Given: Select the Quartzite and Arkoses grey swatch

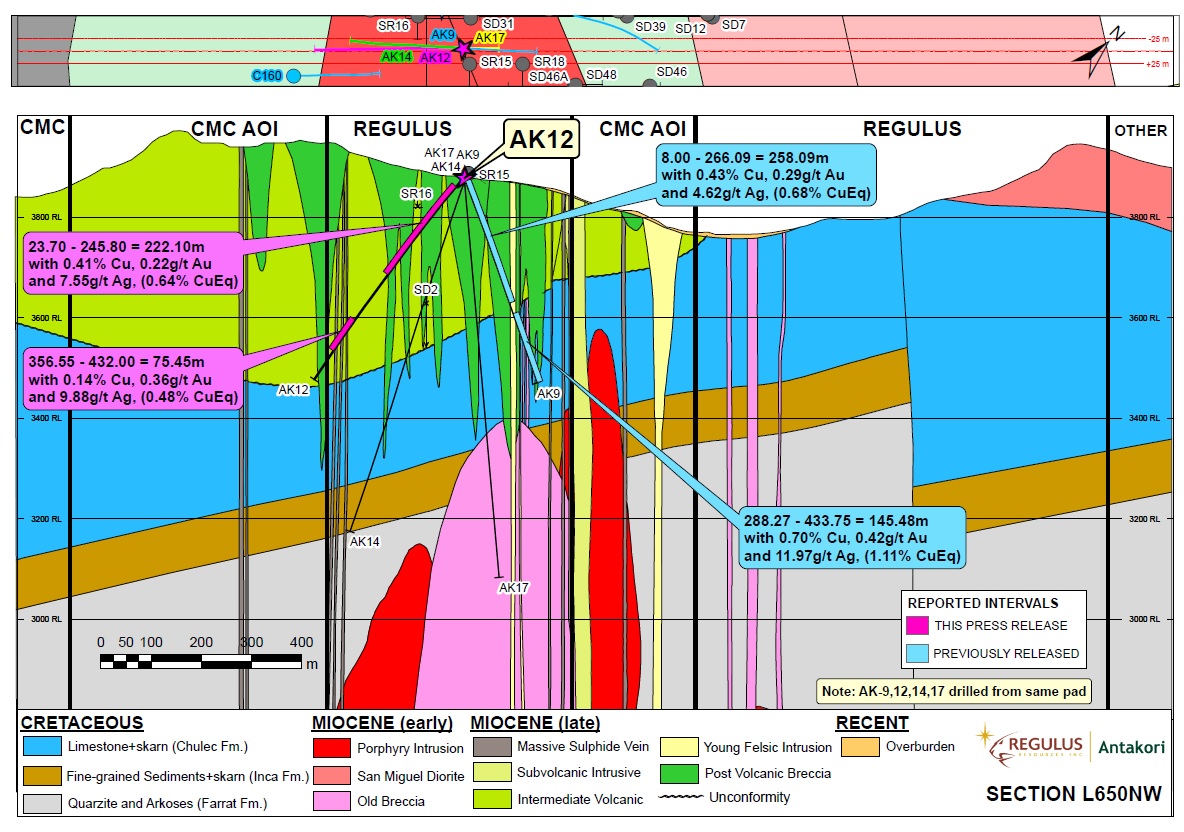Looking at the screenshot, I should point(42,803).
